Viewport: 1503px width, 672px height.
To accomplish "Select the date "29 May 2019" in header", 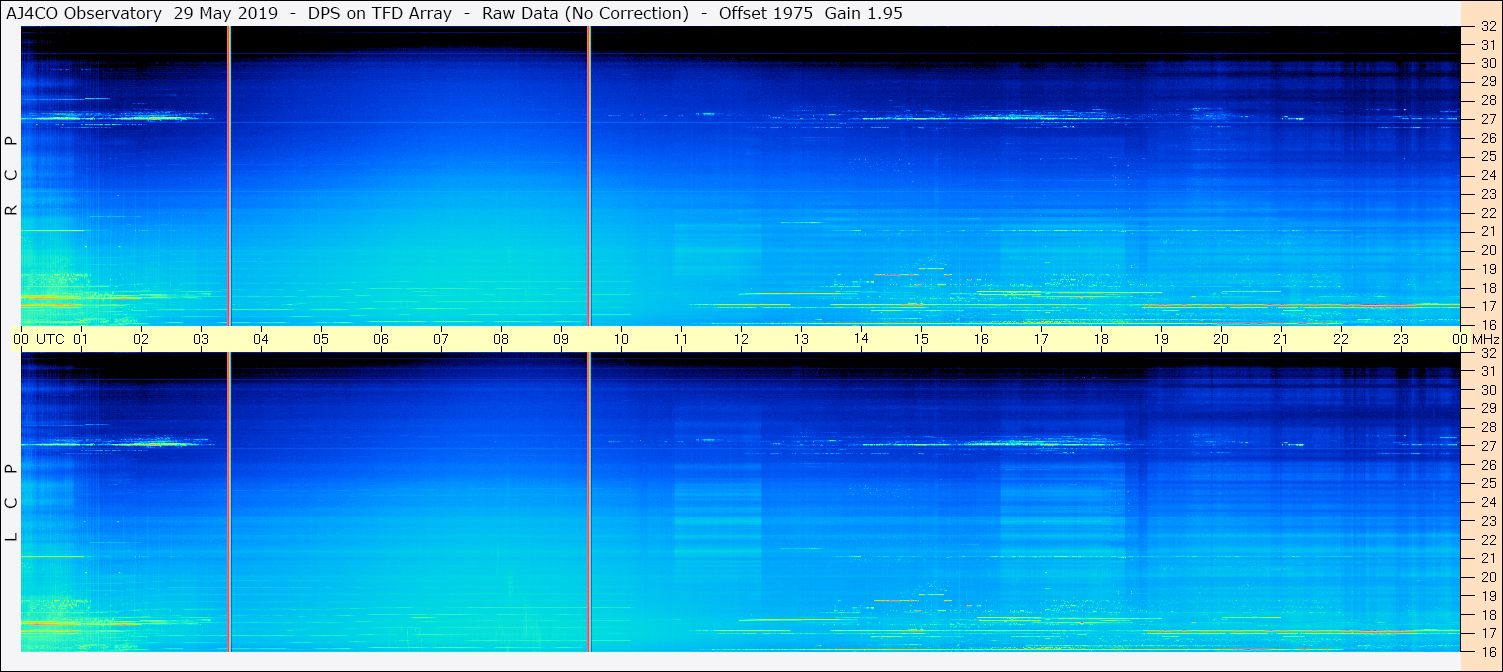I will pos(226,13).
